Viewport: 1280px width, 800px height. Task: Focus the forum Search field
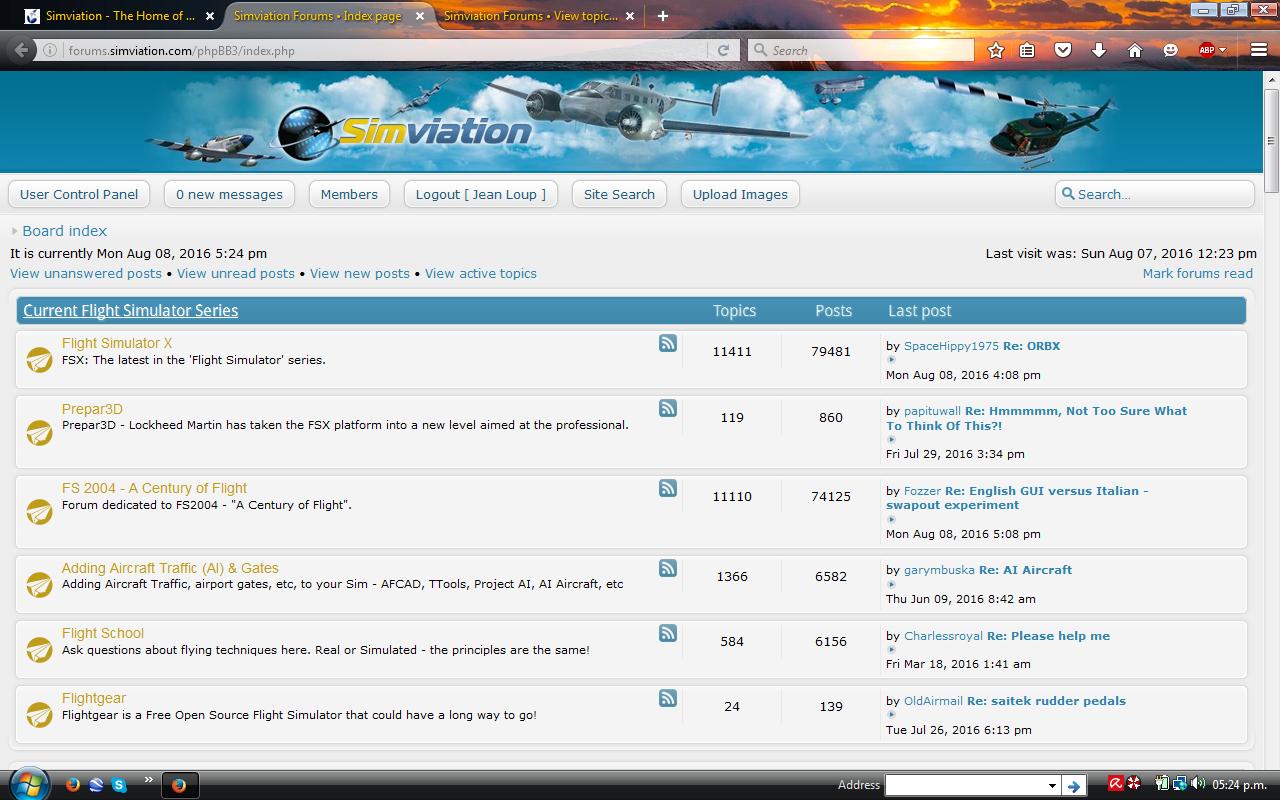(x=1155, y=194)
